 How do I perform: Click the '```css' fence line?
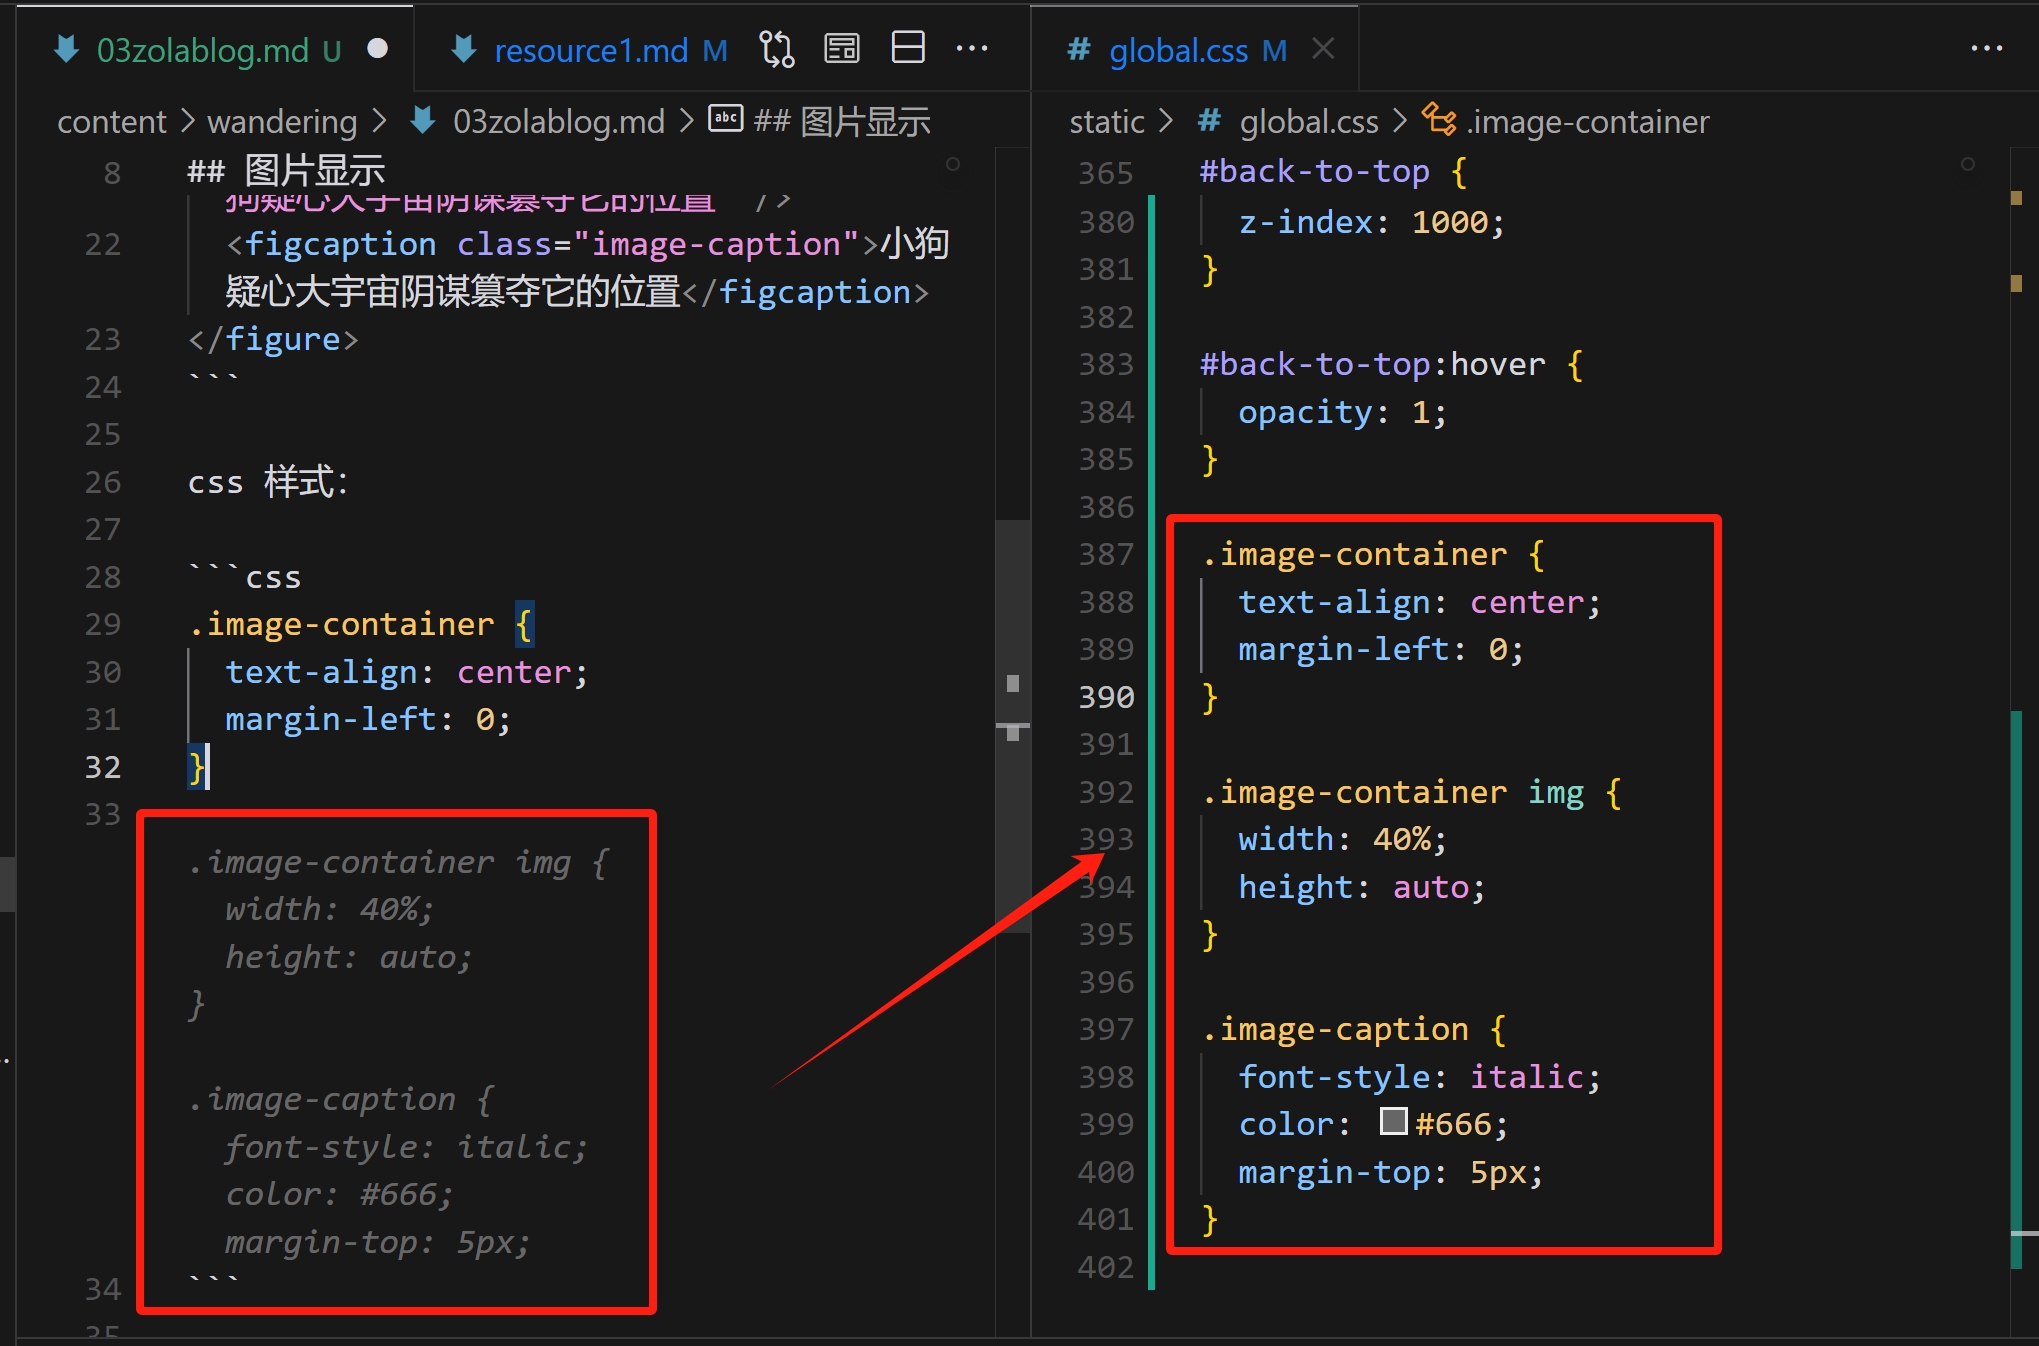pos(245,577)
